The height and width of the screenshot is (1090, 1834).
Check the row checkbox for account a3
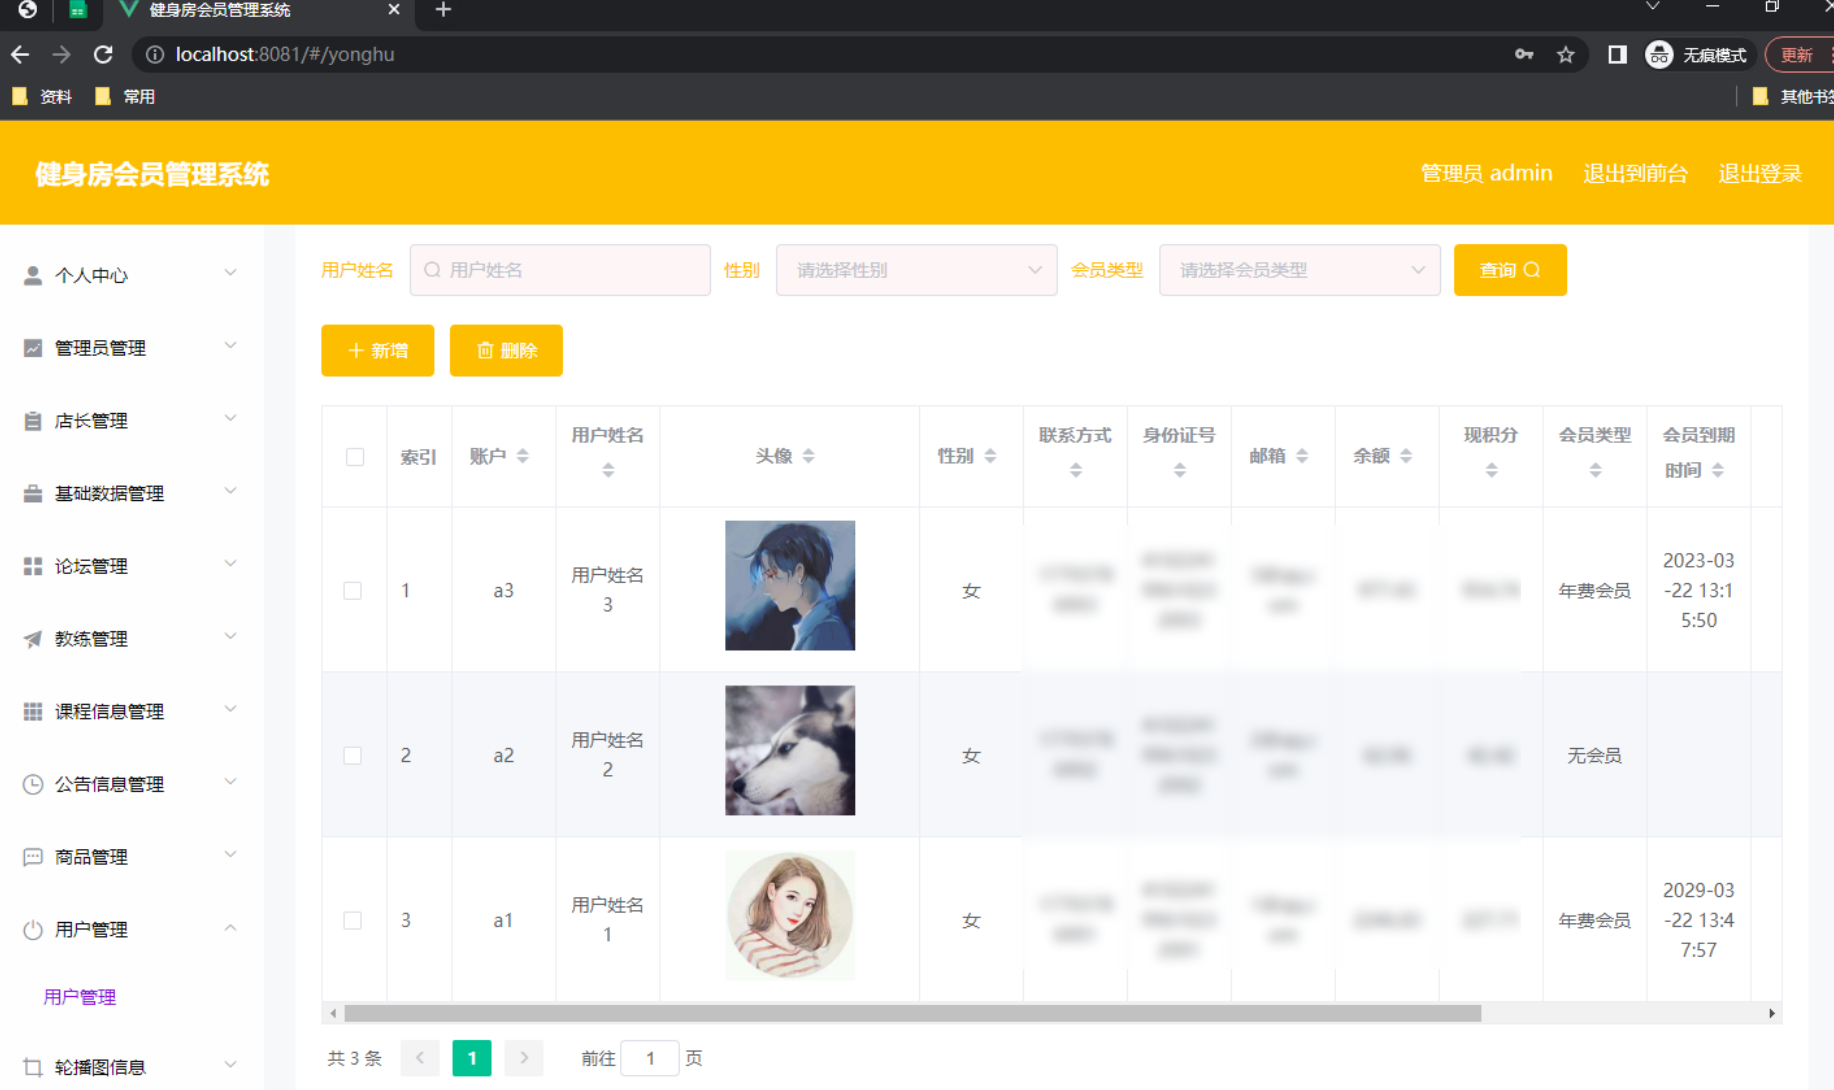(x=353, y=591)
